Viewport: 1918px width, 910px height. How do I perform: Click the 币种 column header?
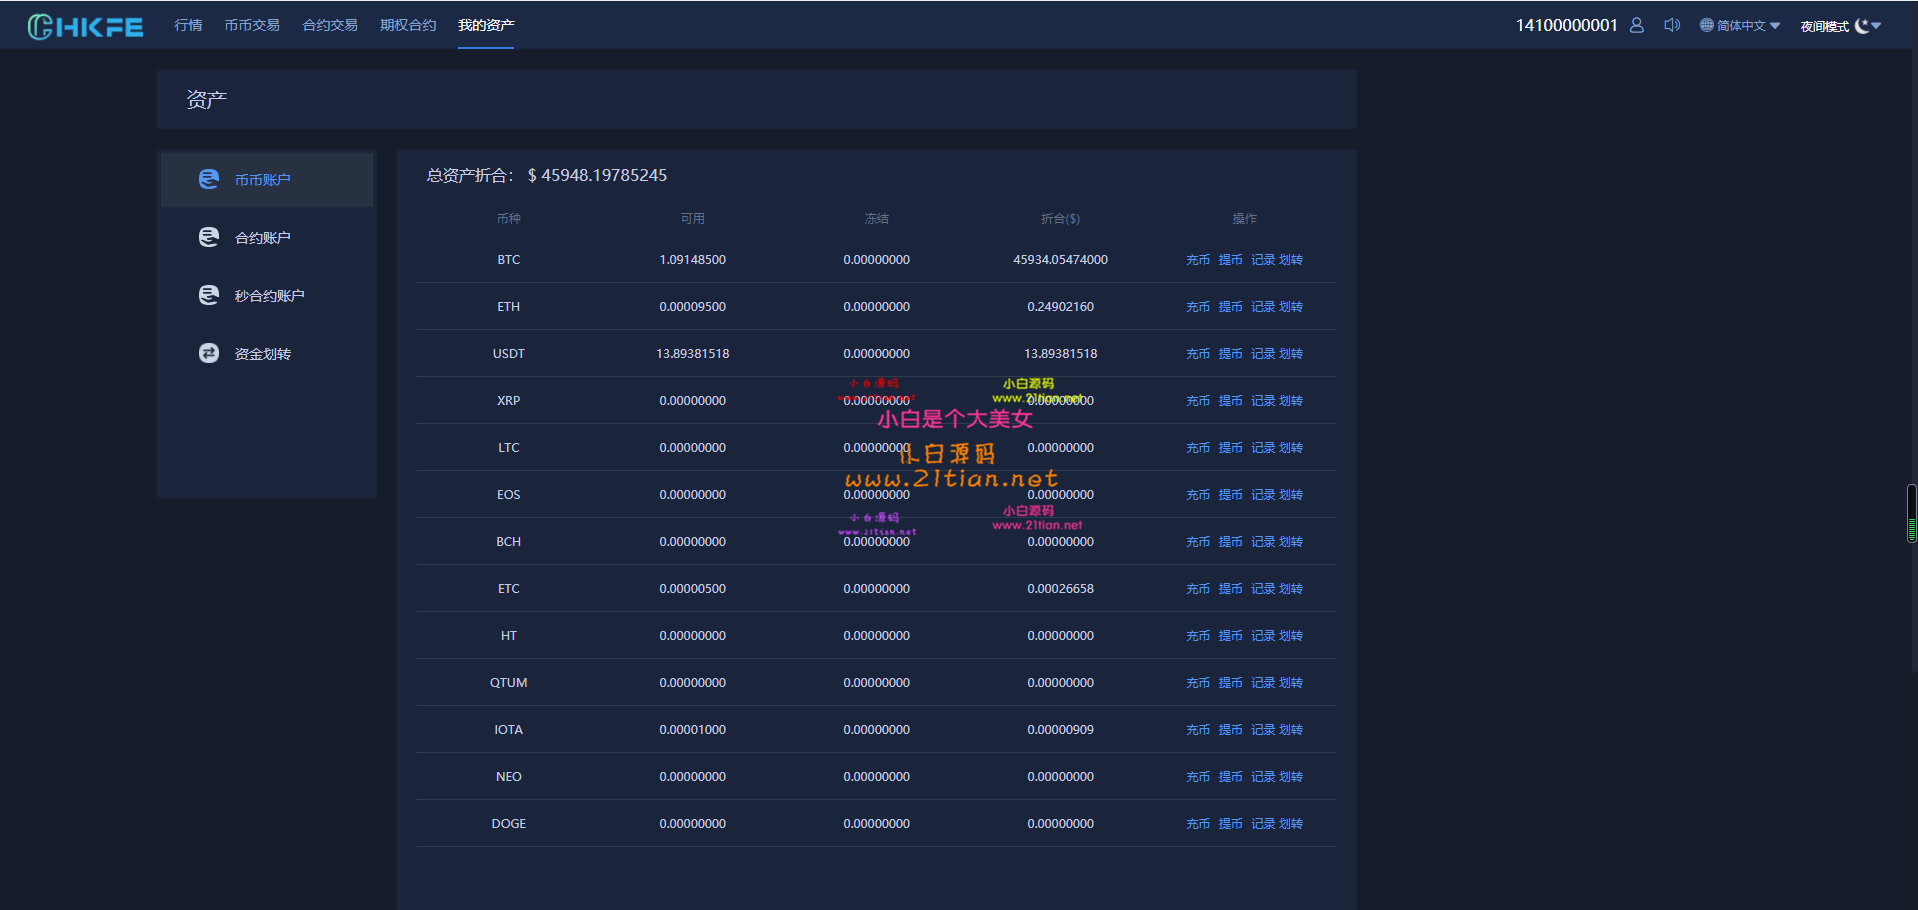pyautogui.click(x=509, y=218)
